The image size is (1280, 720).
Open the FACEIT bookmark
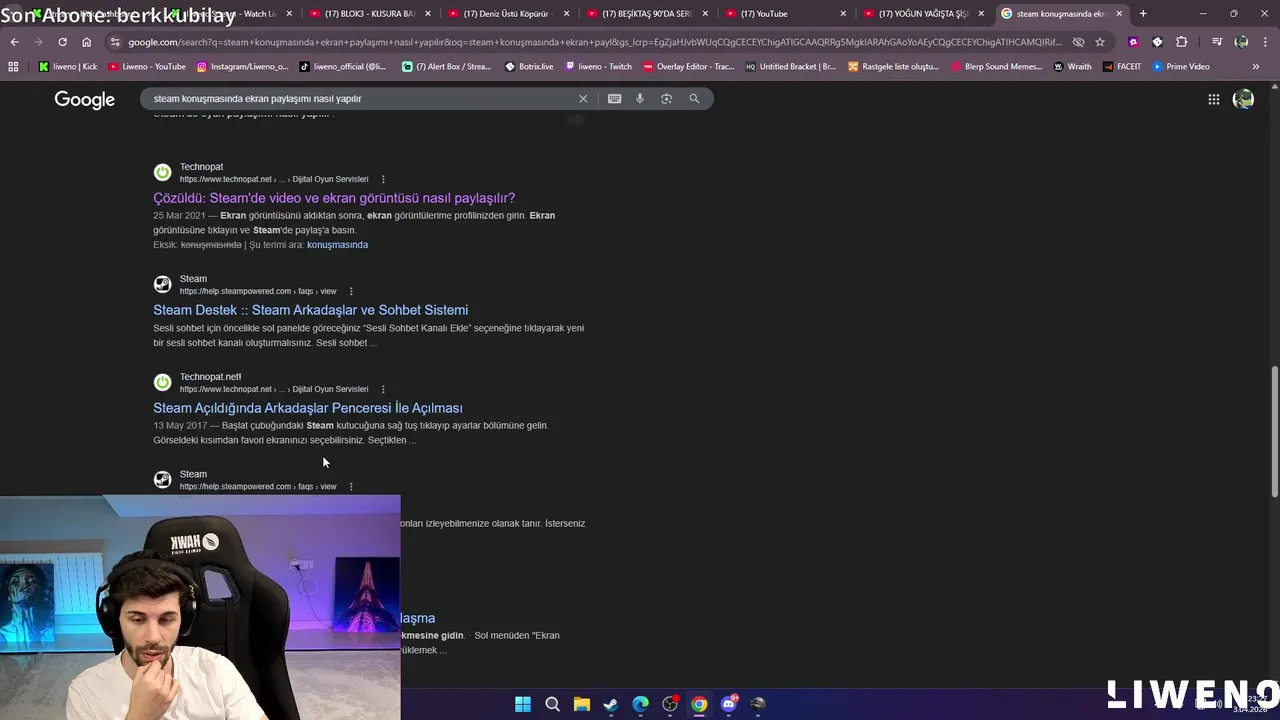point(1122,66)
